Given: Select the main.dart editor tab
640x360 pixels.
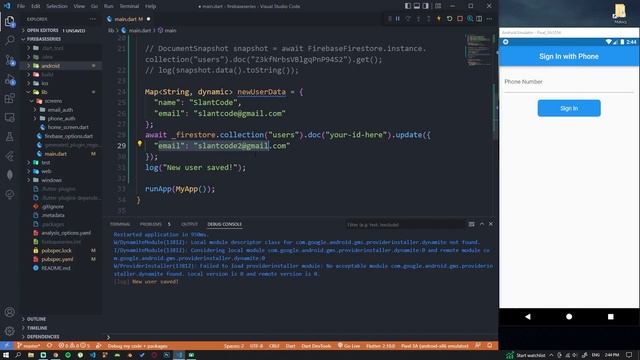Looking at the screenshot, I should (128, 19).
